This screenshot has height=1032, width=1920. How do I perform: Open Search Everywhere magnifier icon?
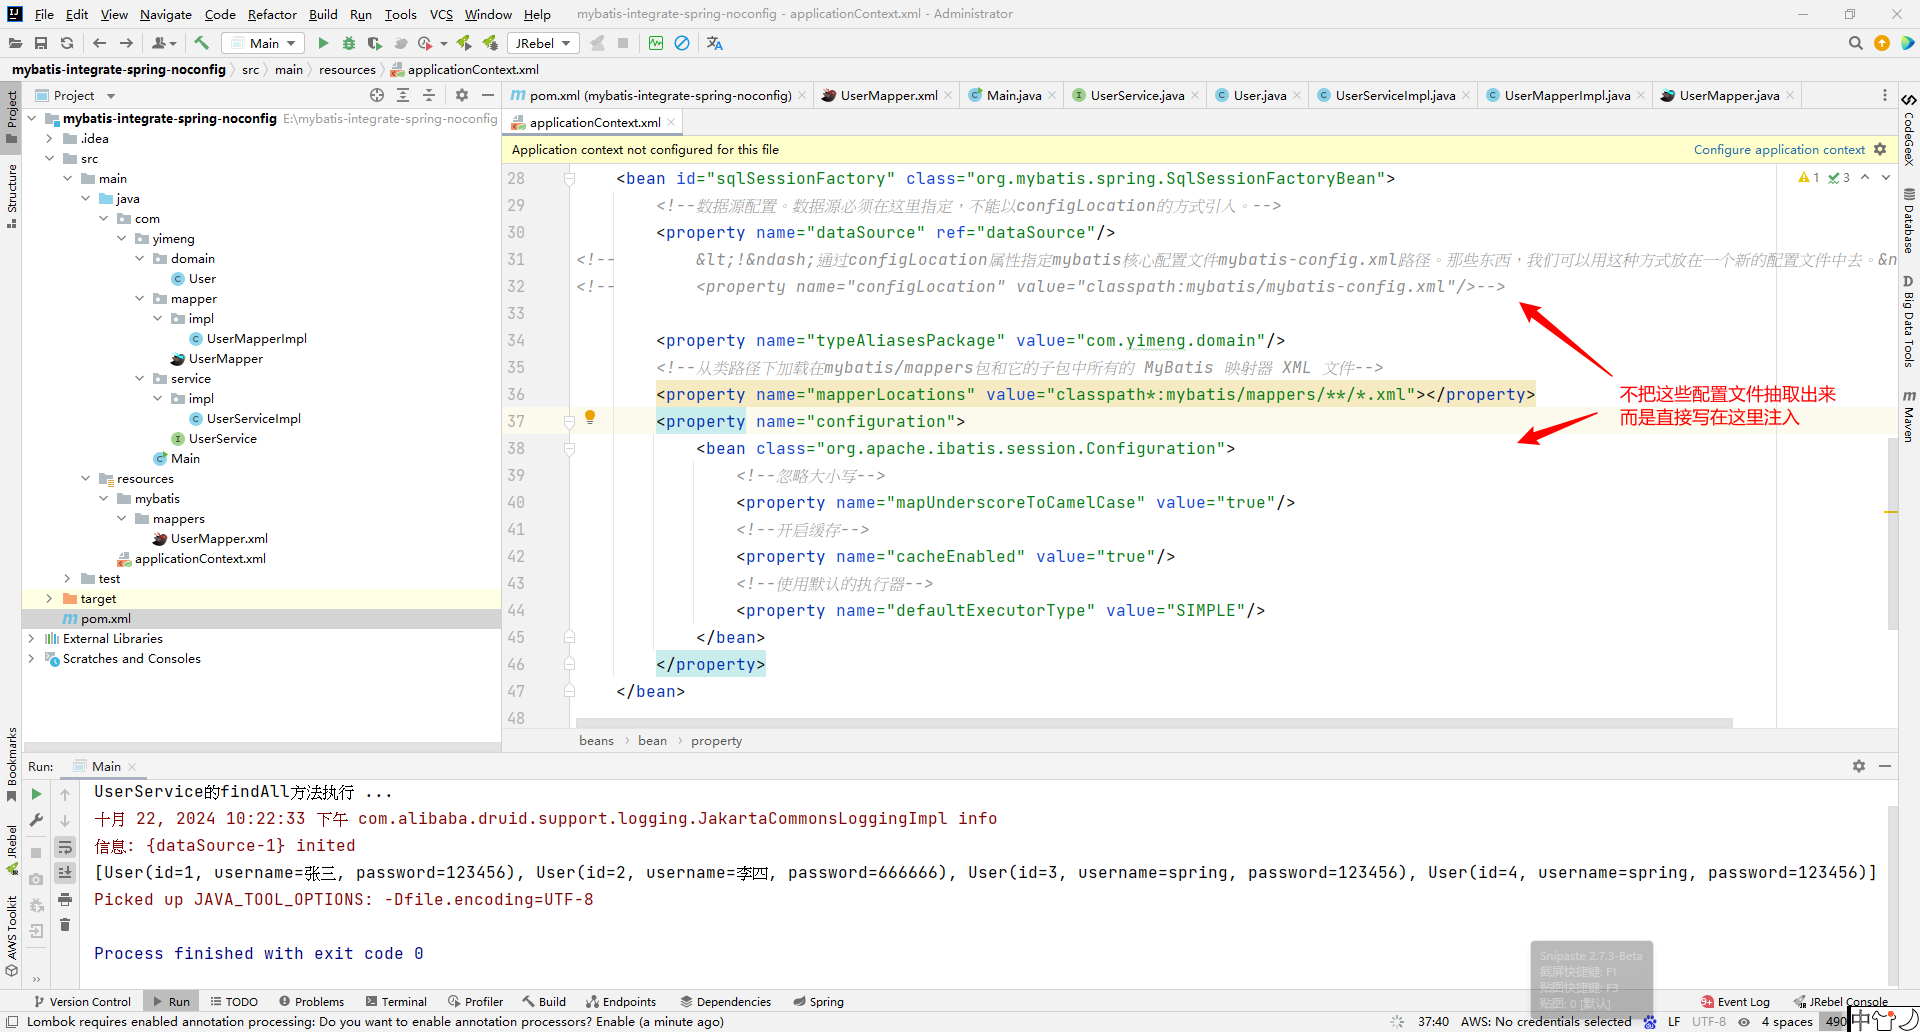click(1856, 43)
